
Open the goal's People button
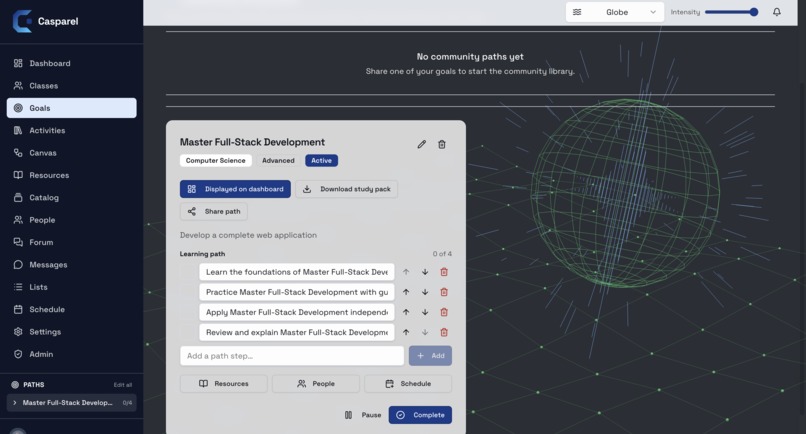[x=316, y=384]
